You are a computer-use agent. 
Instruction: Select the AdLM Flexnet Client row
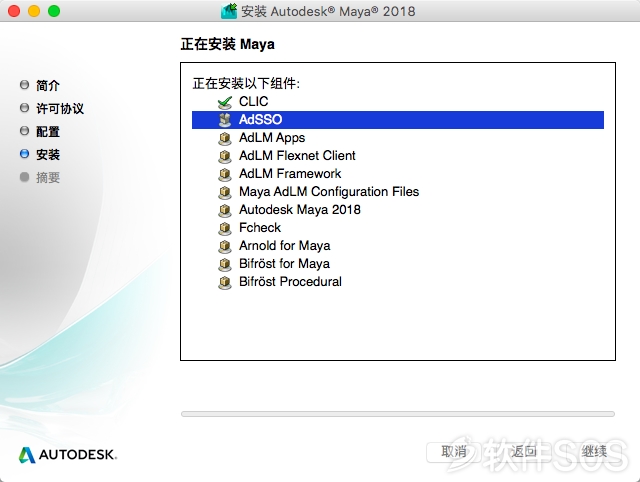coord(398,156)
